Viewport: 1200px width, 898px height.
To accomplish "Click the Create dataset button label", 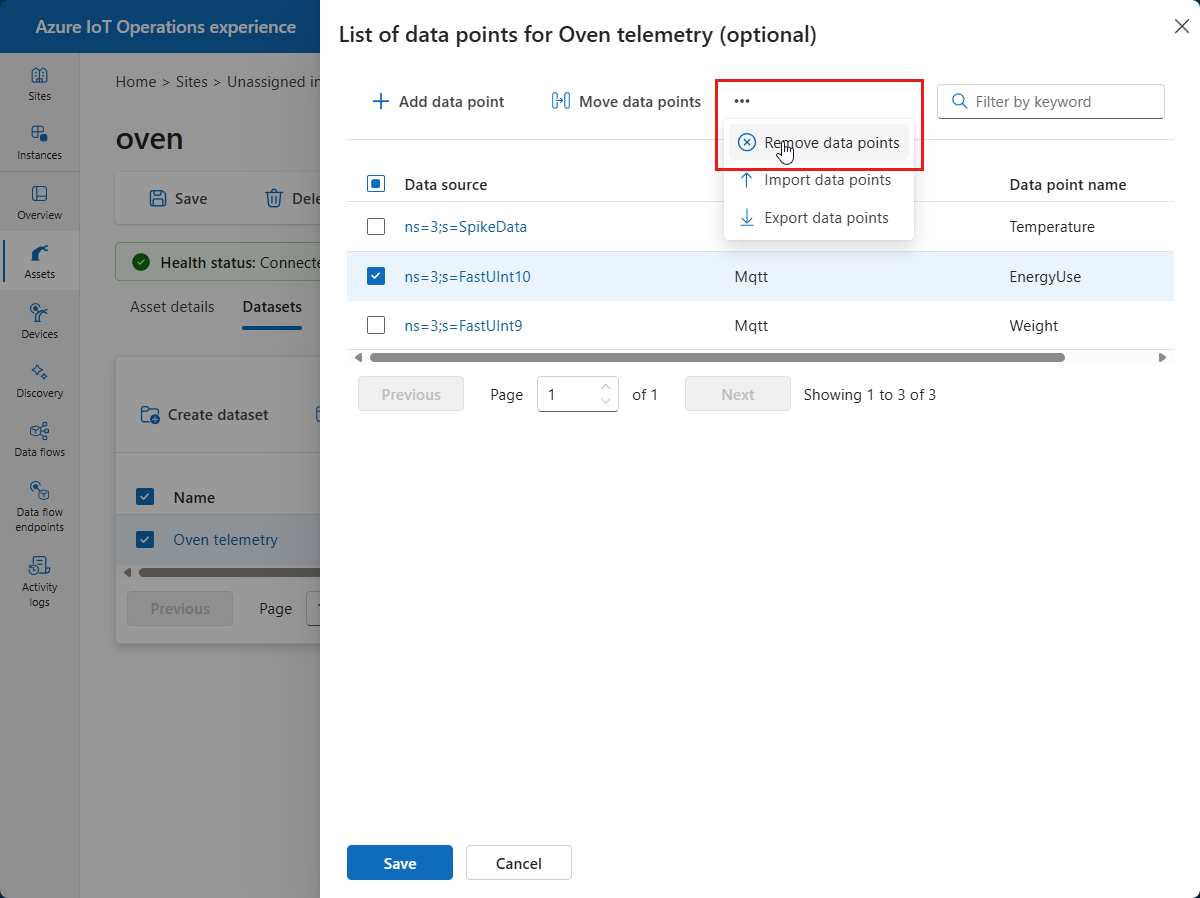I will (218, 414).
